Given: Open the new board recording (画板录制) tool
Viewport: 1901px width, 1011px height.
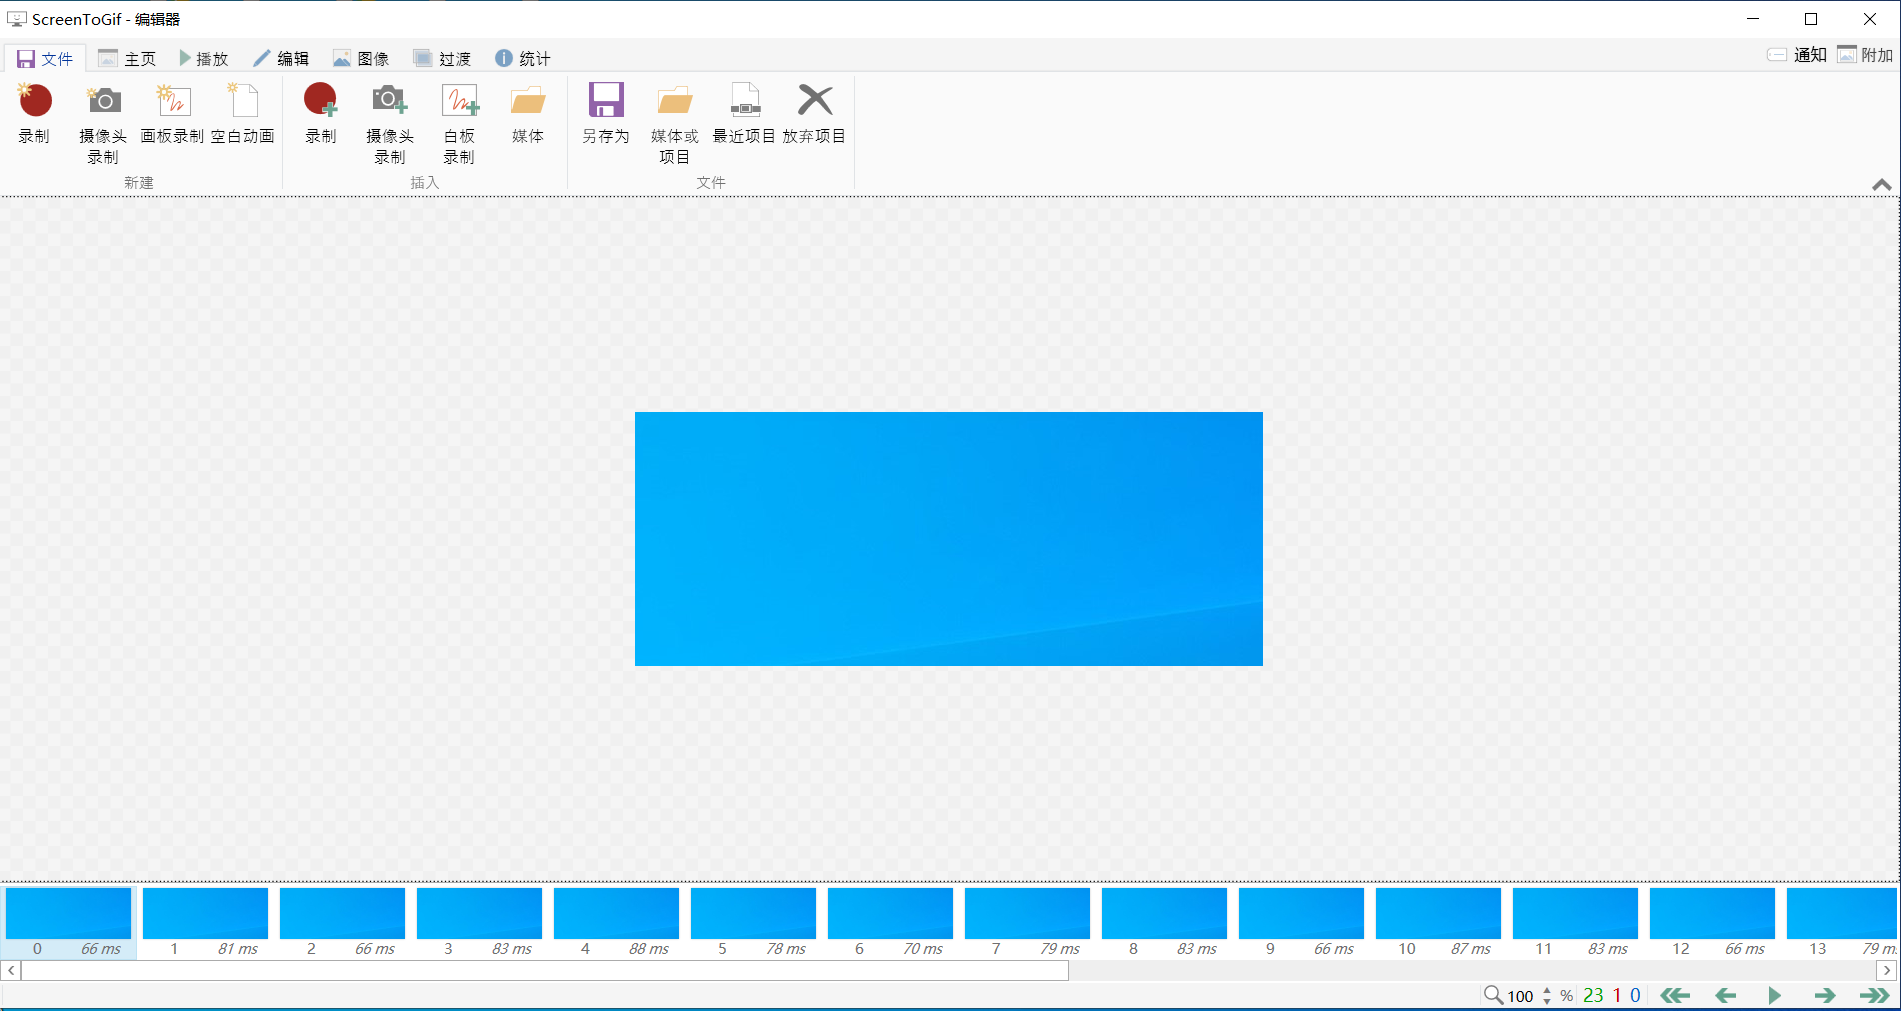Looking at the screenshot, I should [x=172, y=114].
